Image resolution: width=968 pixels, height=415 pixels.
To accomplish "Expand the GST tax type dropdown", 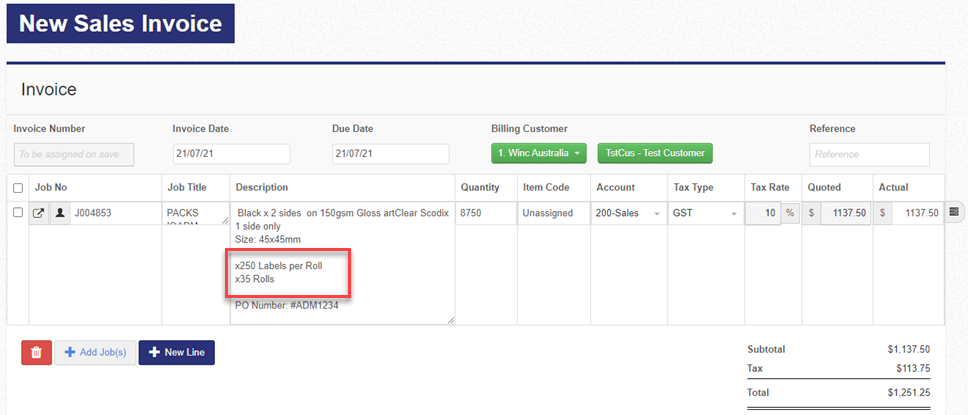I will click(x=705, y=213).
